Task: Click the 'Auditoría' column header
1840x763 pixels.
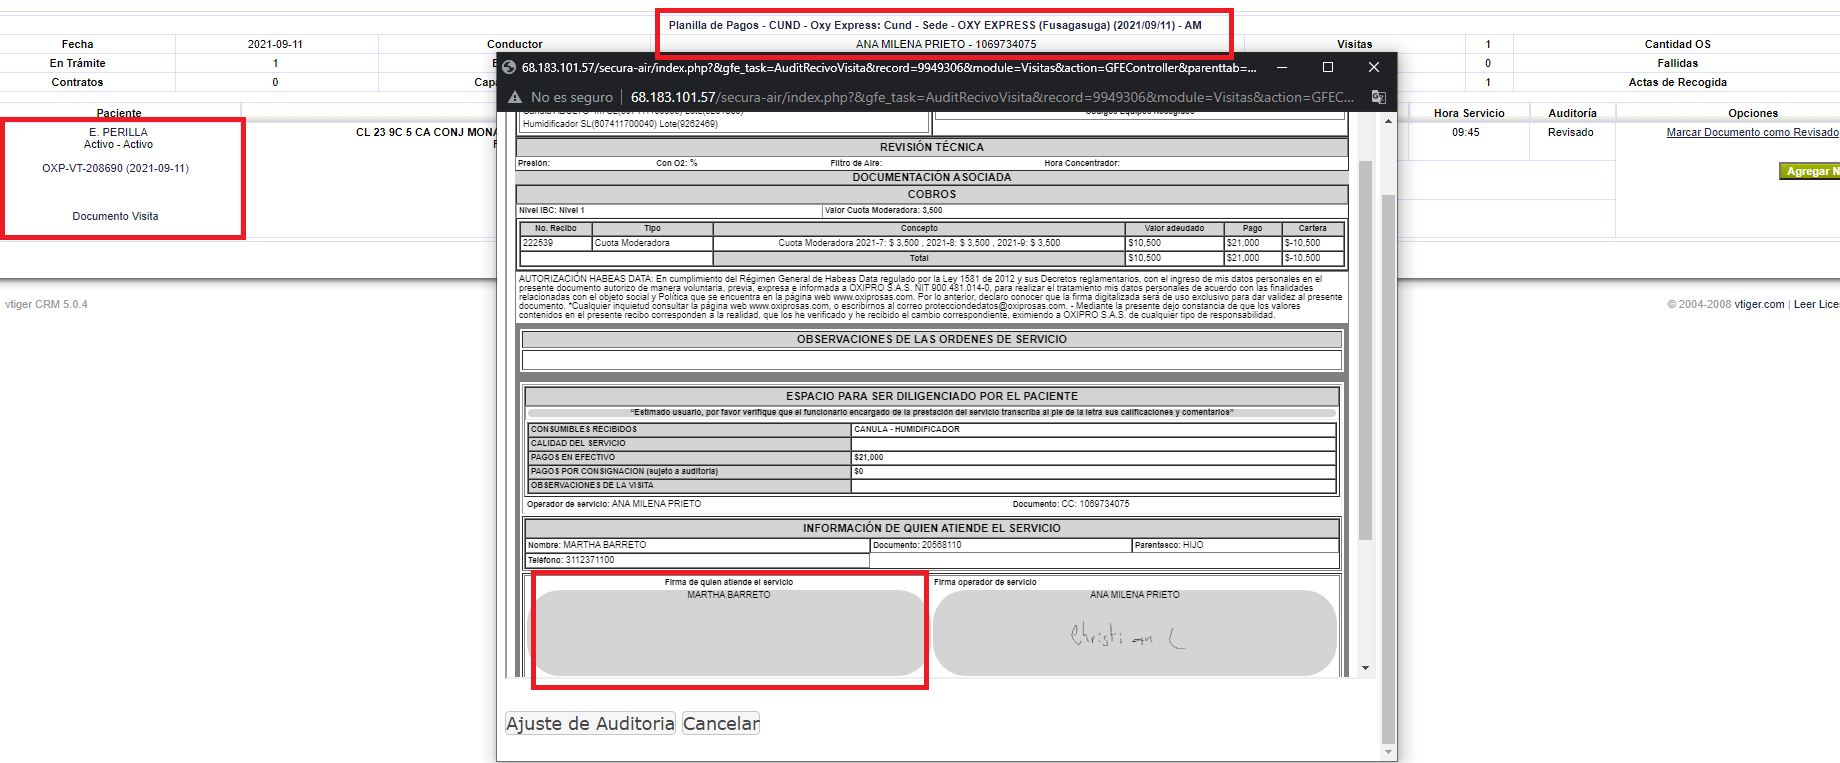Action: [1572, 113]
